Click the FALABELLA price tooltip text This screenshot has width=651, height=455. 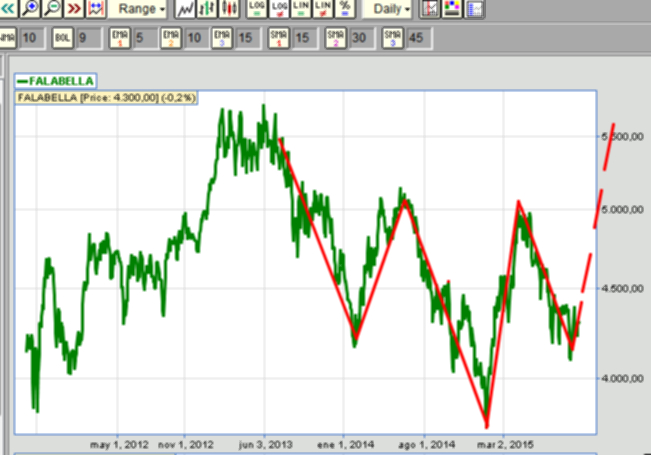point(106,98)
